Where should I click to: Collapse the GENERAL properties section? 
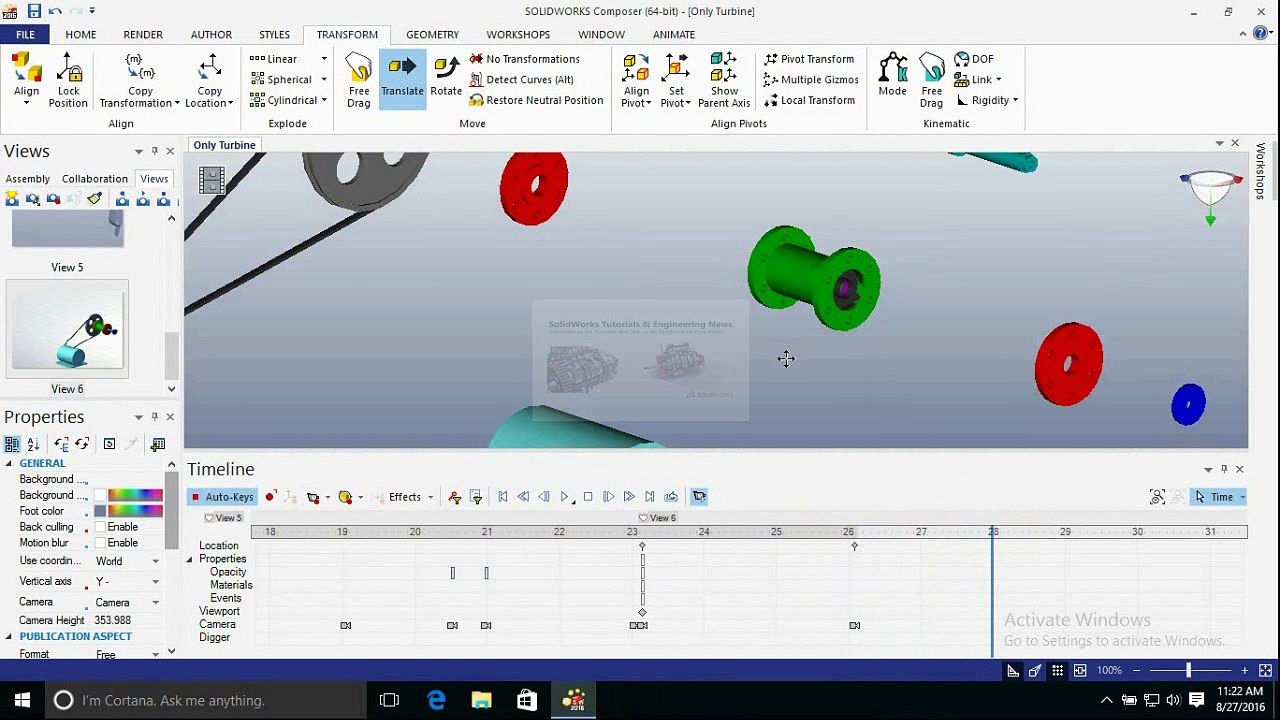pyautogui.click(x=9, y=464)
